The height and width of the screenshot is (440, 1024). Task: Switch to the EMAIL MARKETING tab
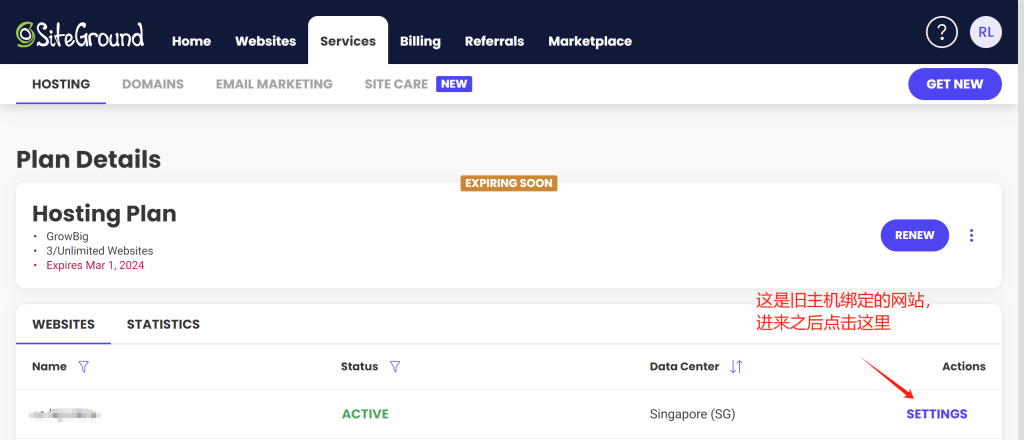click(274, 84)
